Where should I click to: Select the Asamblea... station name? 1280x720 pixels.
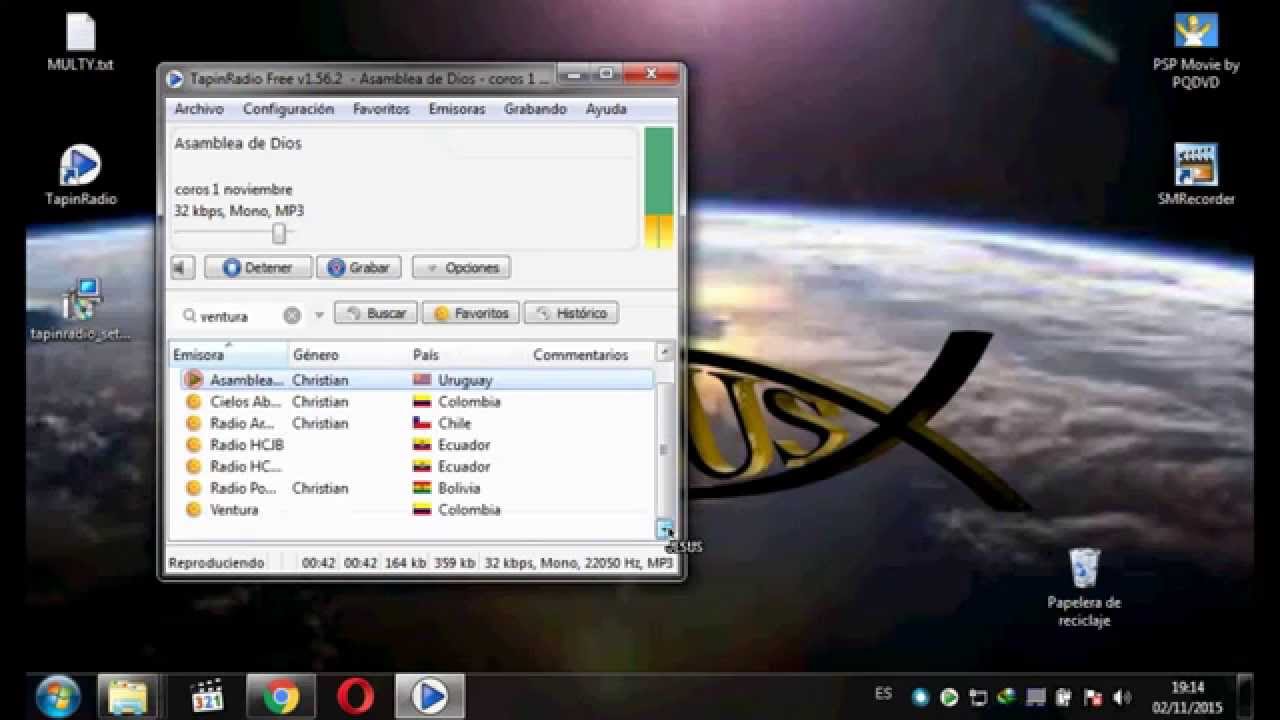[247, 380]
